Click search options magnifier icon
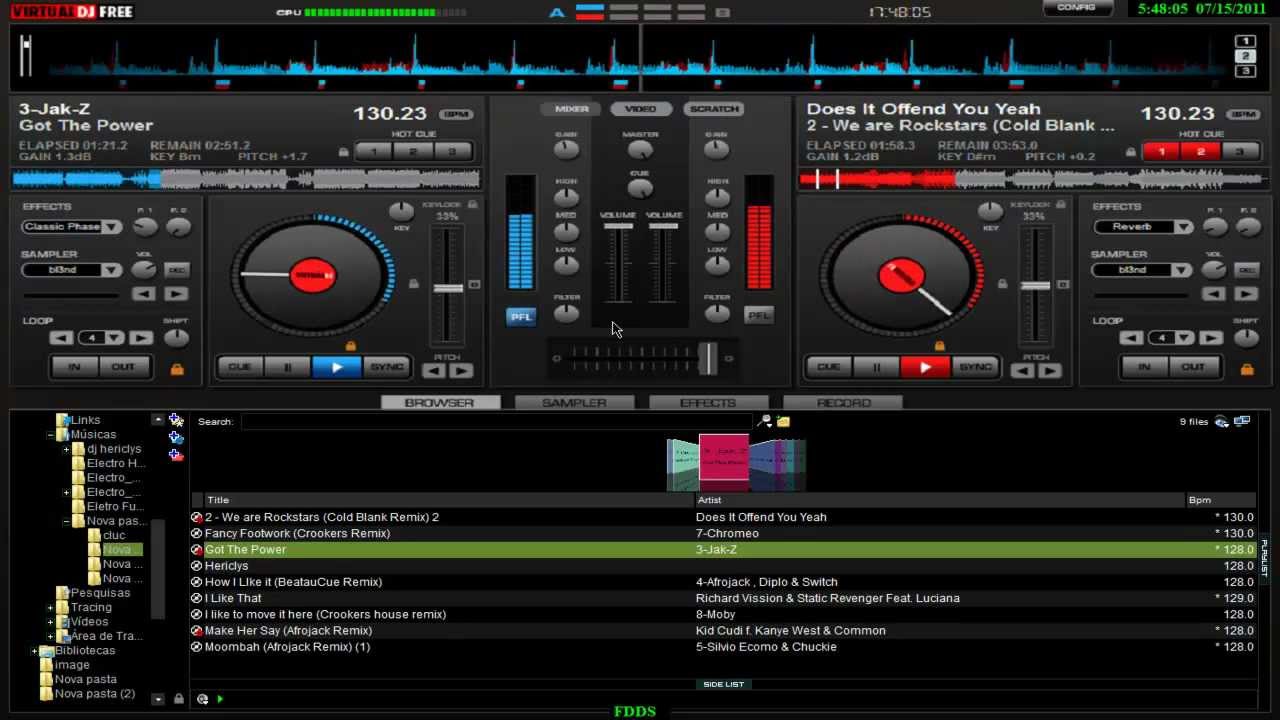1280x720 pixels. pyautogui.click(x=766, y=422)
